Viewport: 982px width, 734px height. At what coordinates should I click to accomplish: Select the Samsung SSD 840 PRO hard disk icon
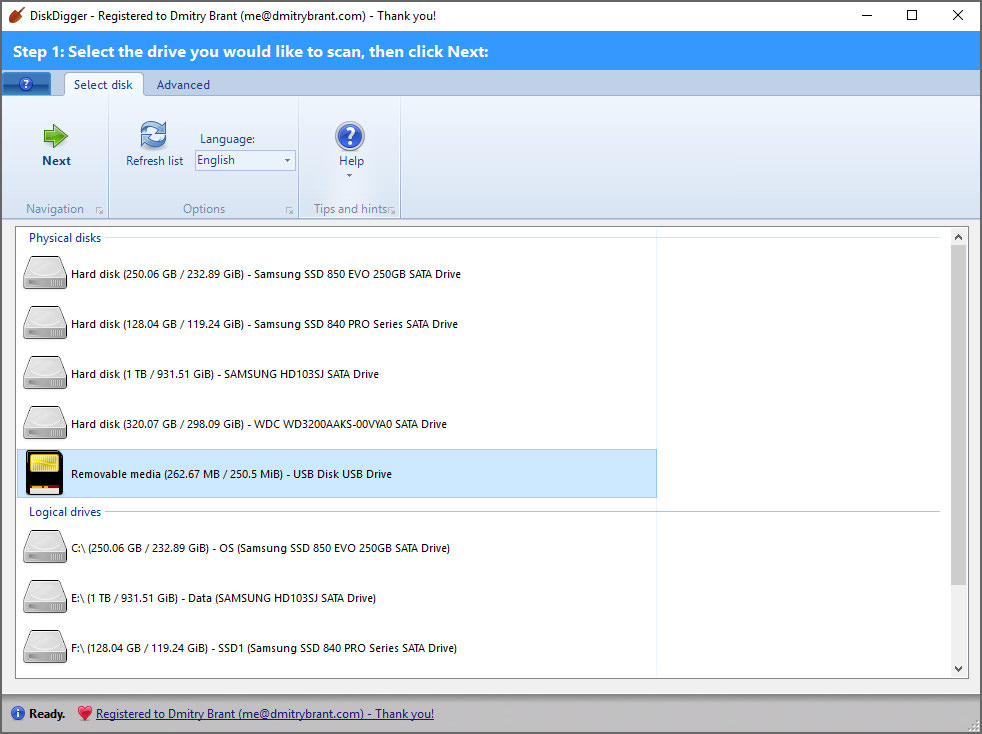(45, 324)
